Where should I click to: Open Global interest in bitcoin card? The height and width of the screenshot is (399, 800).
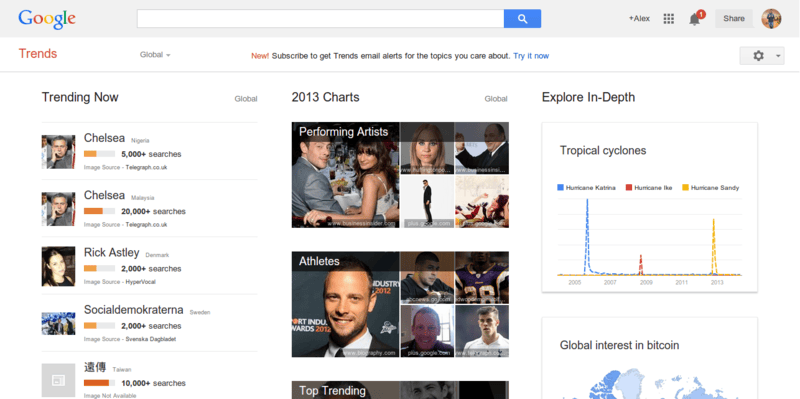(649, 358)
